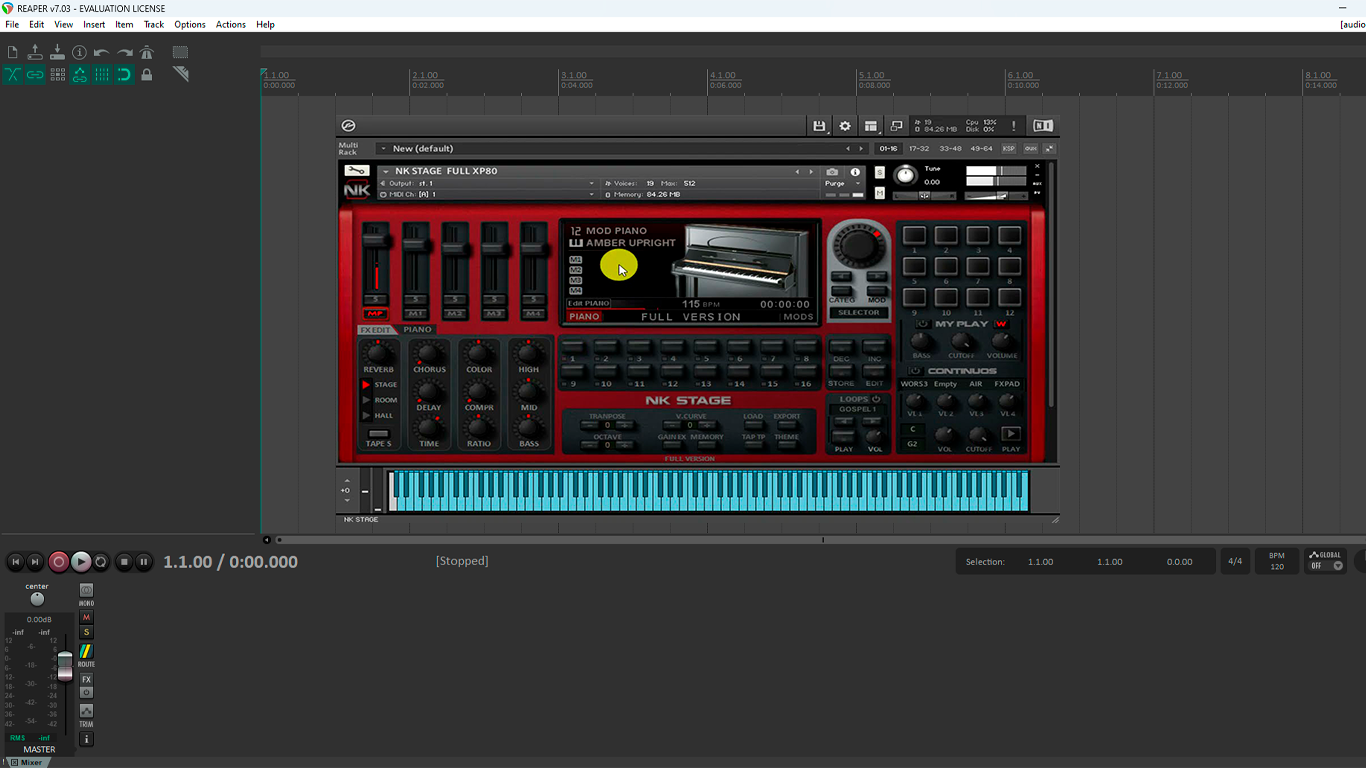Toggle envelope points move with items
Viewport: 1366px width, 768px height.
pos(79,74)
